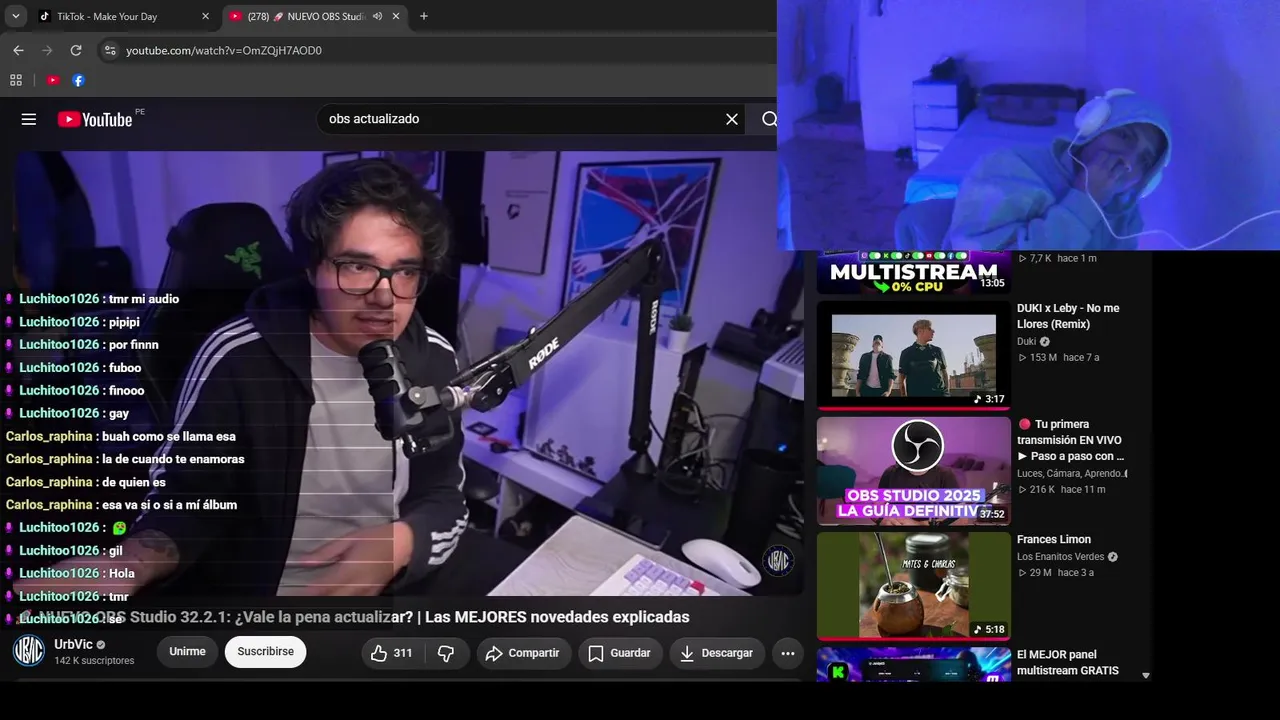Viewport: 1280px width, 720px height.
Task: Dislike the video with thumbs down
Action: tap(446, 653)
